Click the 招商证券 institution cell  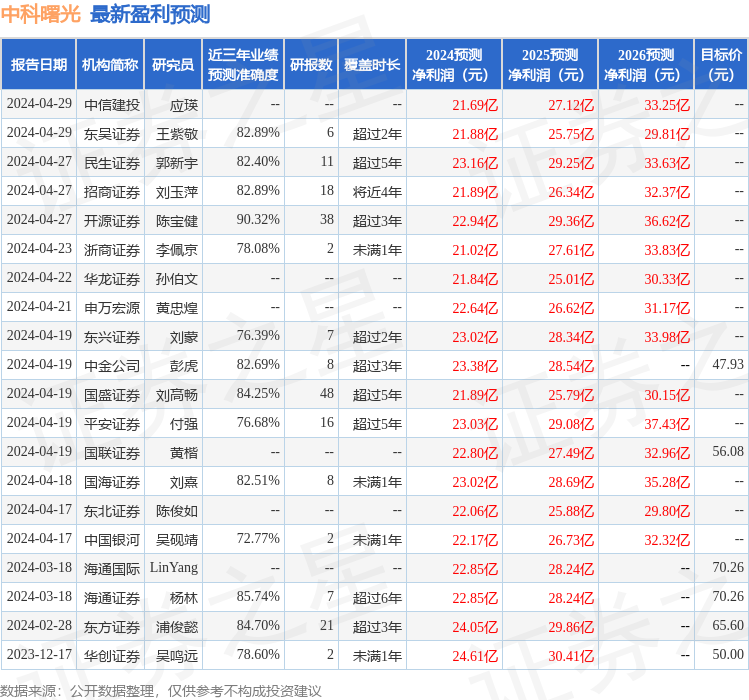coord(112,192)
